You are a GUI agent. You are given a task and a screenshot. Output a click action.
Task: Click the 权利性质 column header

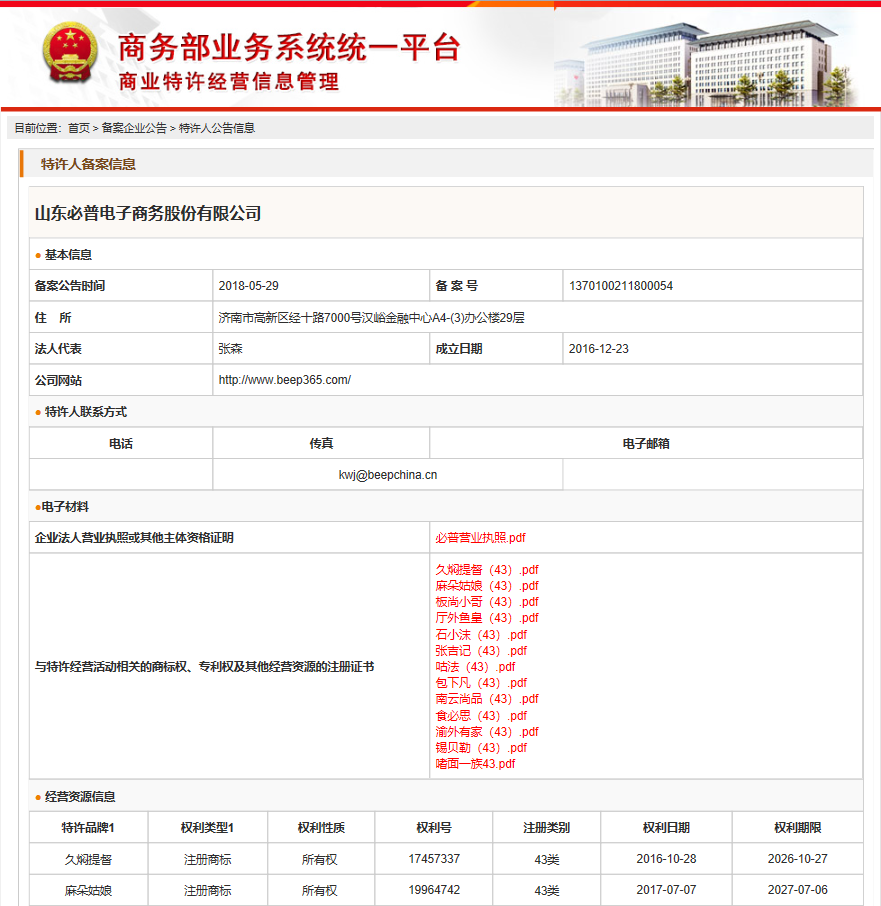321,828
